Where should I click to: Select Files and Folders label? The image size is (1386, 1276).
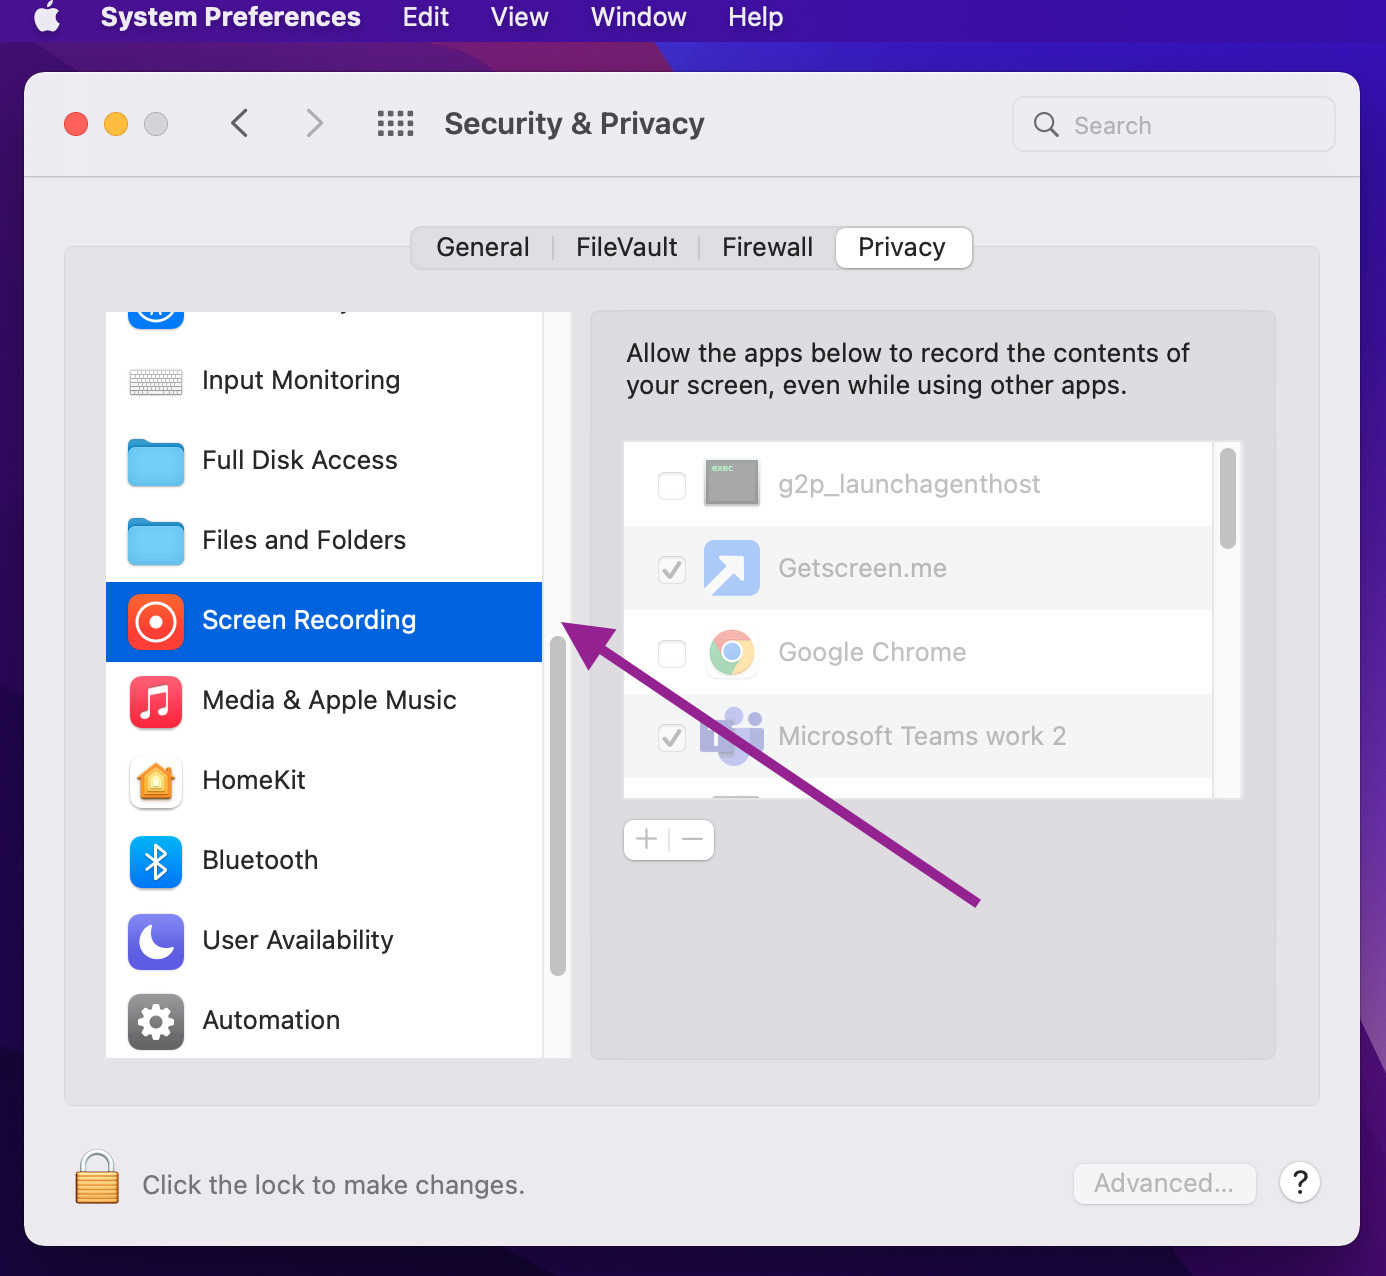pyautogui.click(x=304, y=540)
